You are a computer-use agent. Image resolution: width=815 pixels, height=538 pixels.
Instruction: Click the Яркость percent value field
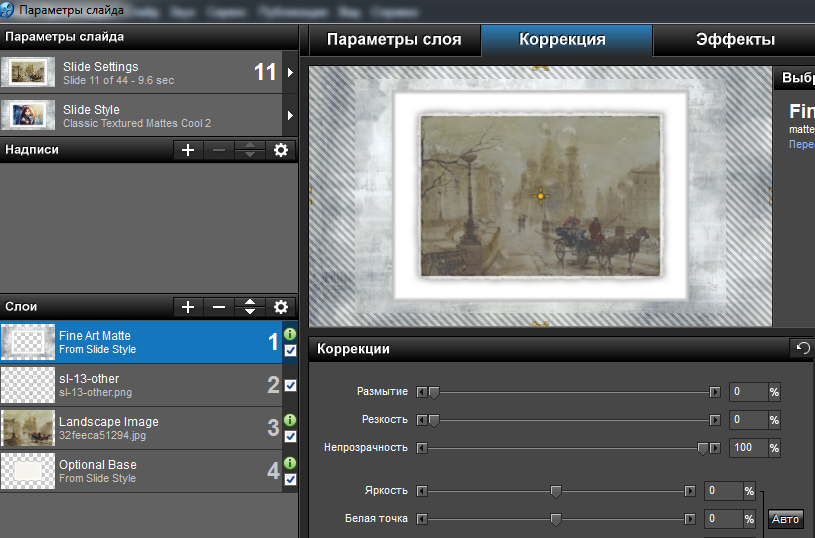pyautogui.click(x=724, y=491)
